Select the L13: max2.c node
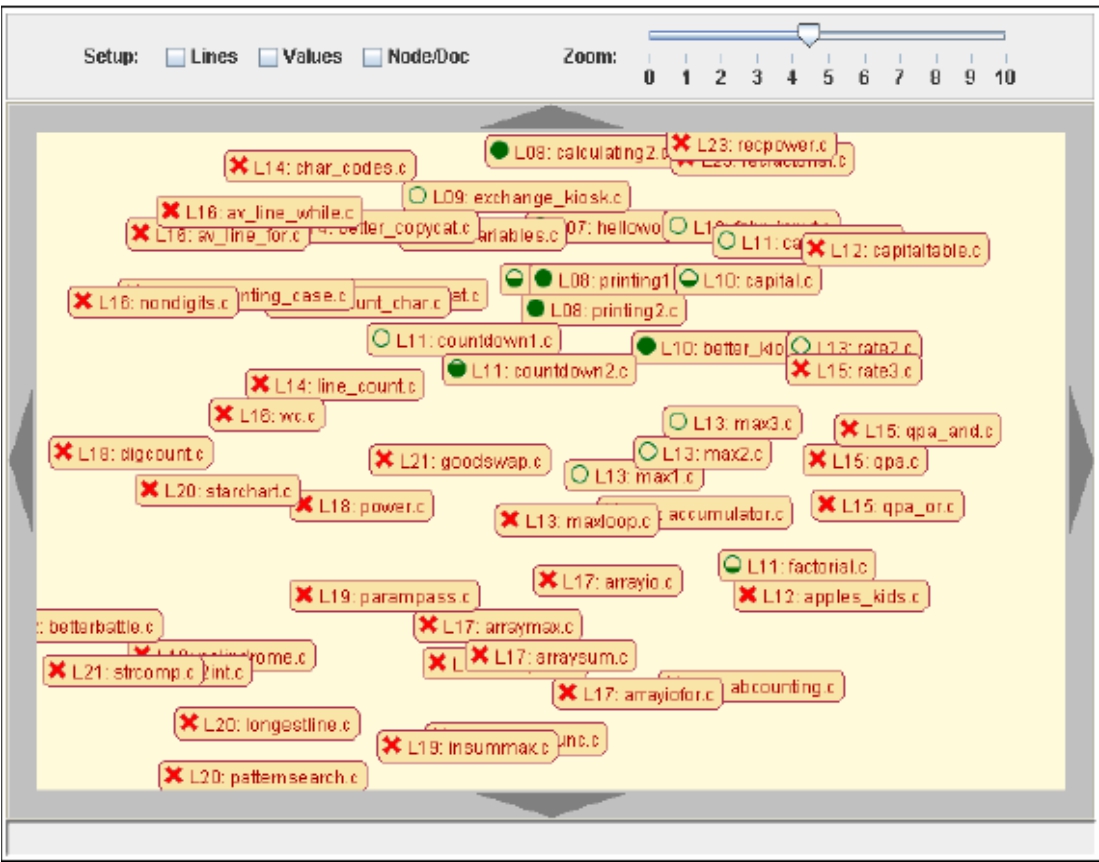1099x862 pixels. [702, 453]
